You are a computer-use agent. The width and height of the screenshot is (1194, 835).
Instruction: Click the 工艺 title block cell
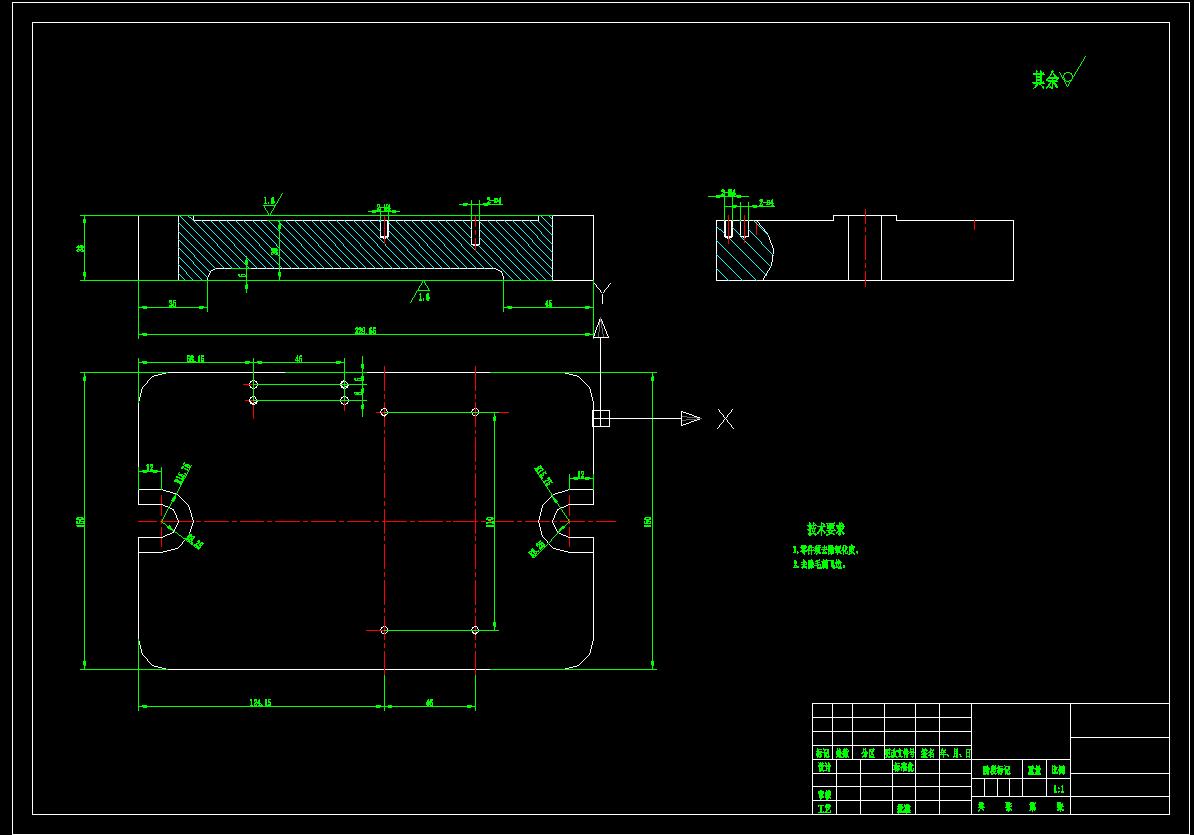[824, 808]
